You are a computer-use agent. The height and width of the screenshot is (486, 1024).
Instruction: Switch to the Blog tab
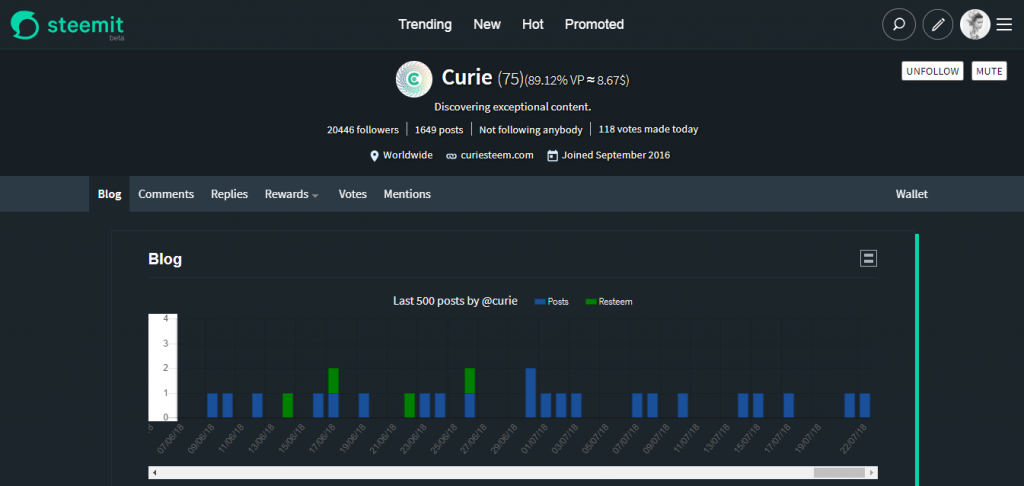point(110,194)
